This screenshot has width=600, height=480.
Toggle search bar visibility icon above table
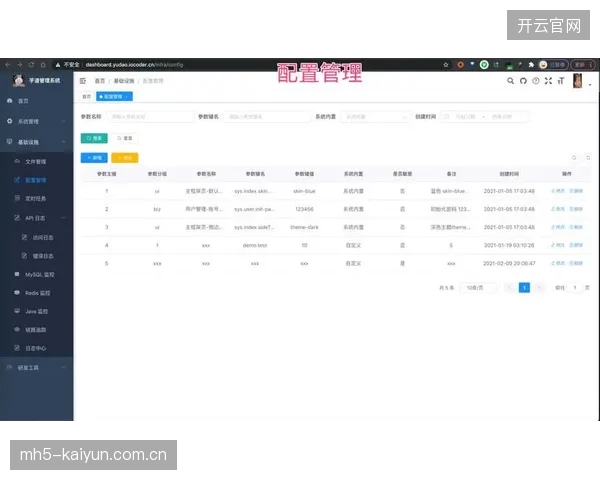[574, 157]
